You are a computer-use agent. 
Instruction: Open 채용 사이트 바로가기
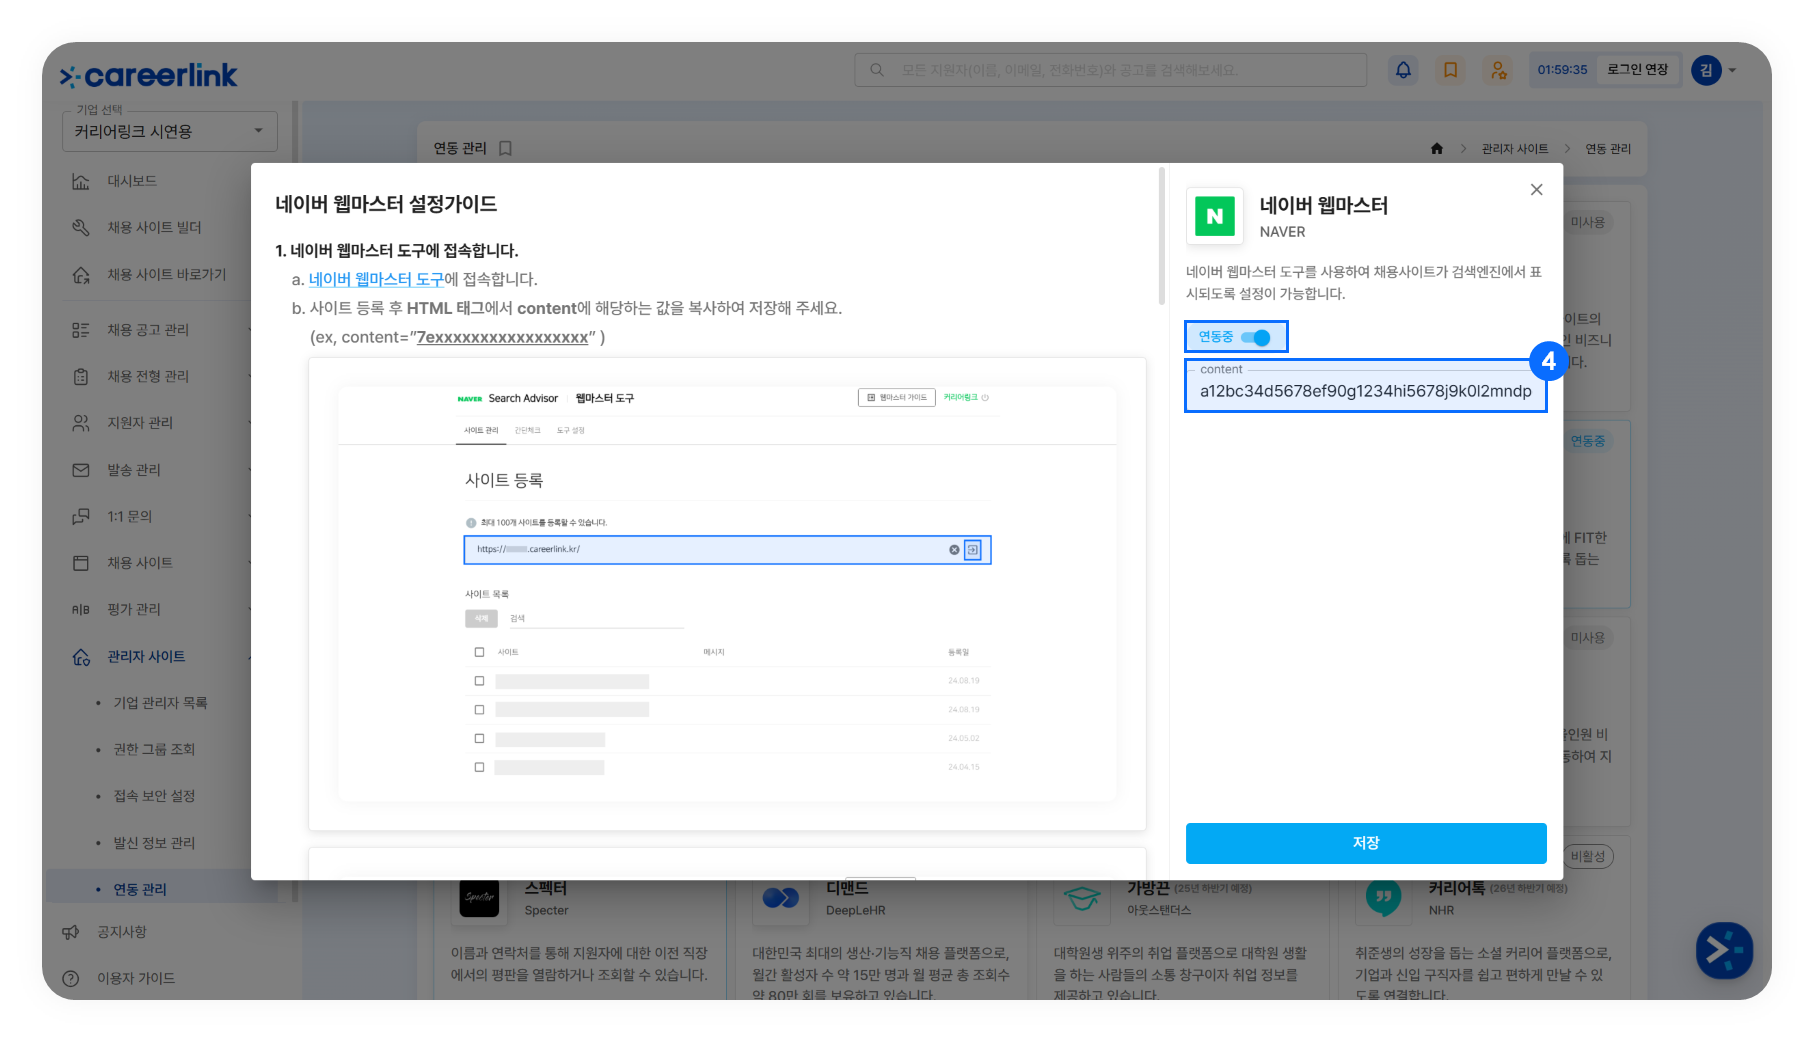(x=166, y=274)
